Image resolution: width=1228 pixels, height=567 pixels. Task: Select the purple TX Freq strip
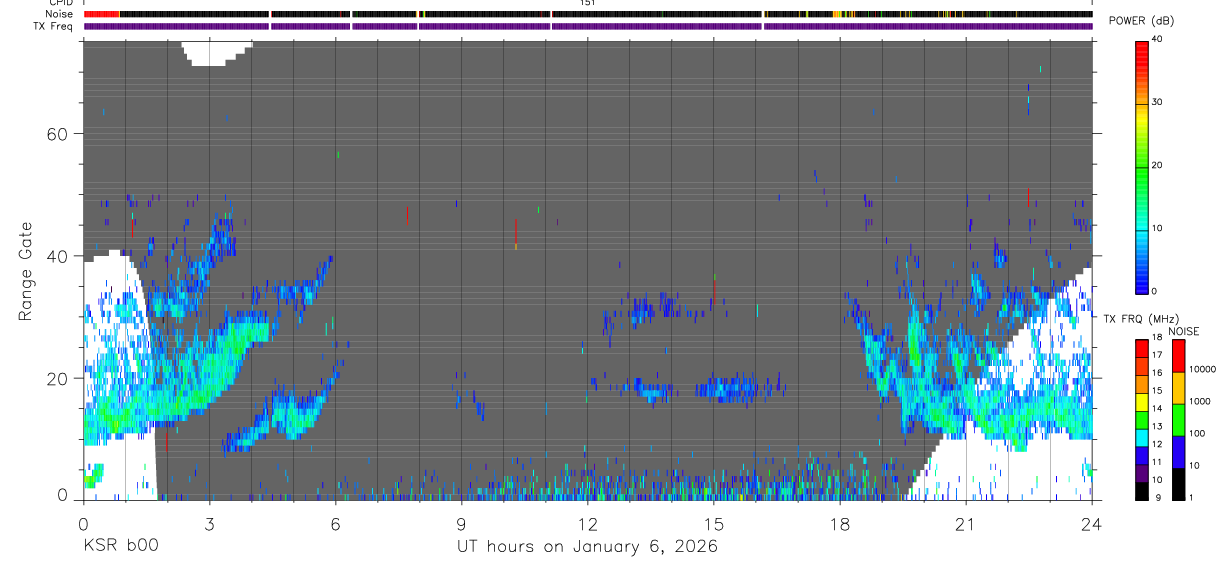tap(588, 26)
